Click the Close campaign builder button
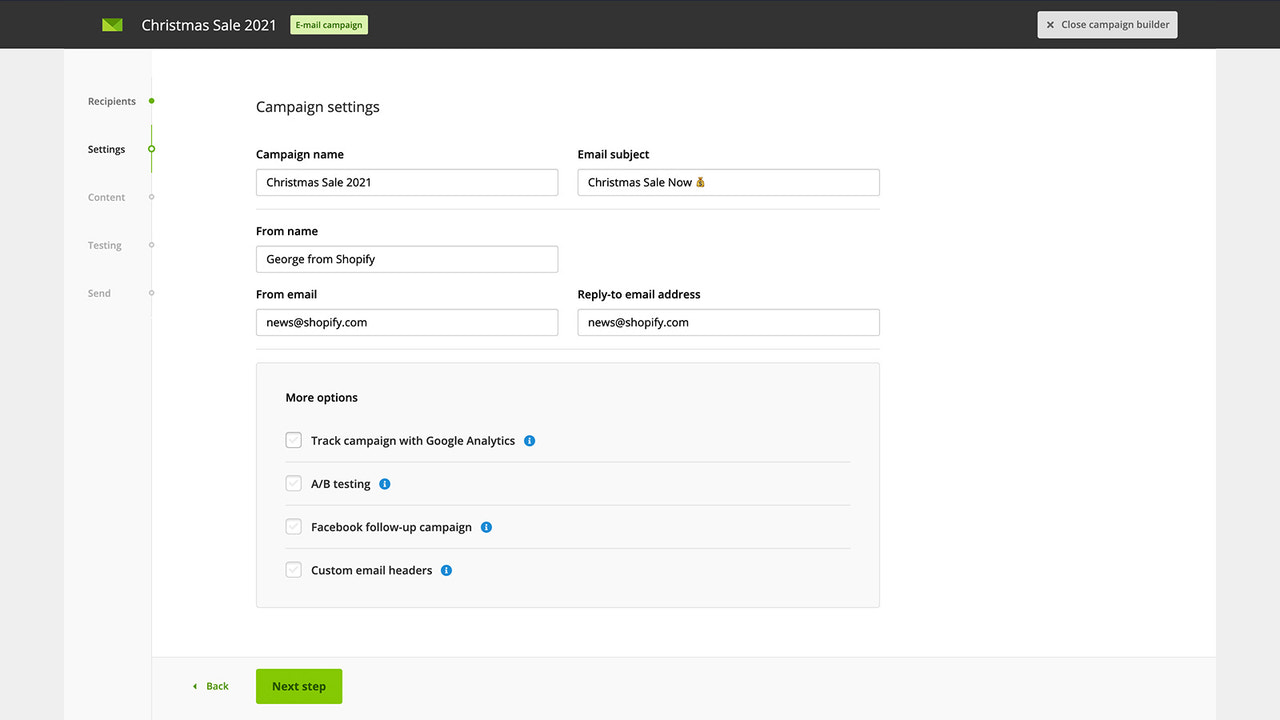Screen dimensions: 1280x720 tap(1107, 24)
